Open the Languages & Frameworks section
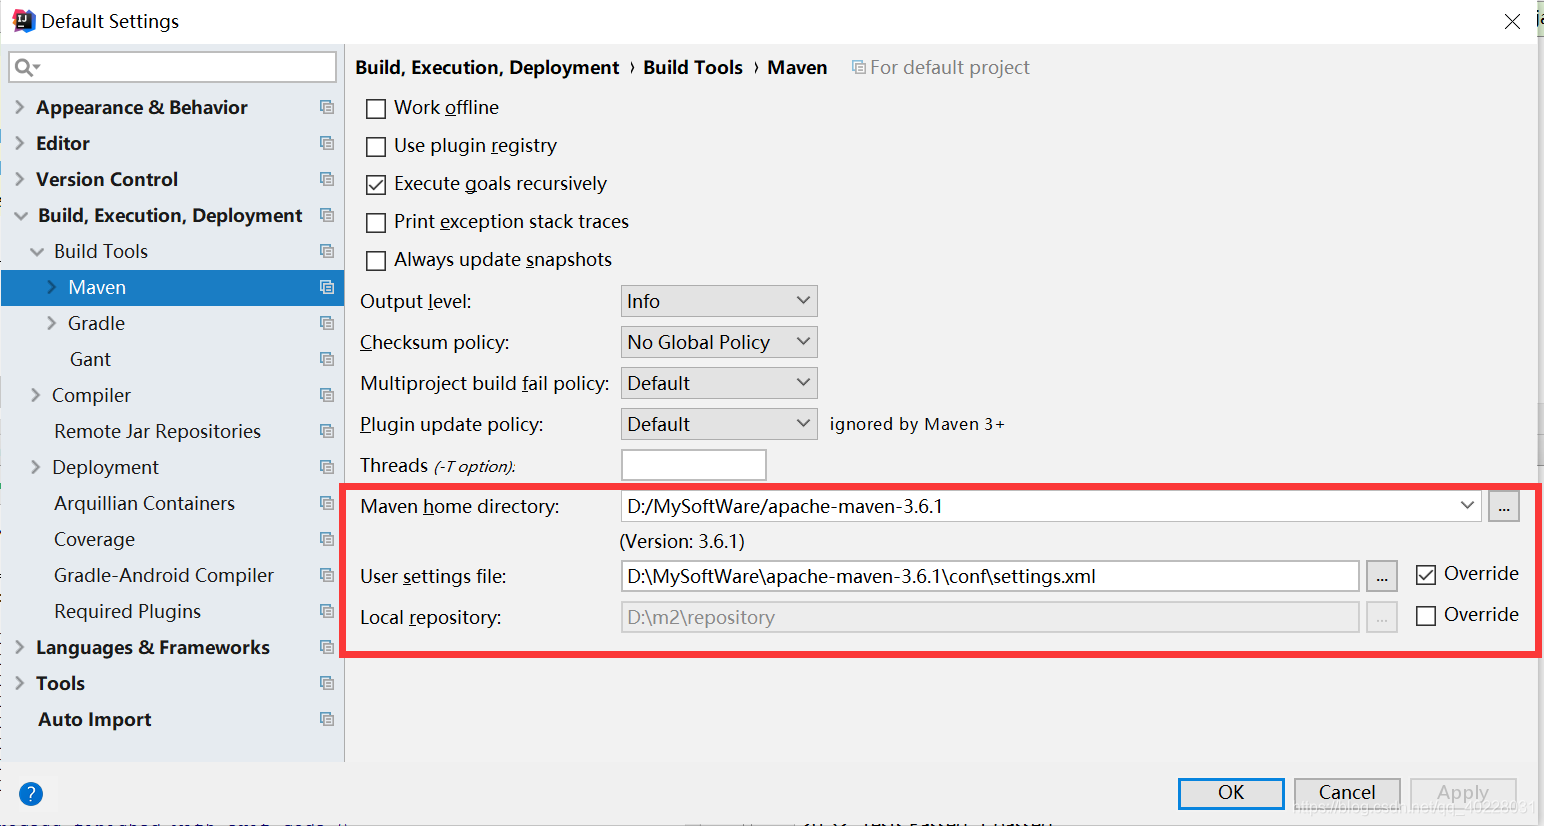 click(20, 647)
